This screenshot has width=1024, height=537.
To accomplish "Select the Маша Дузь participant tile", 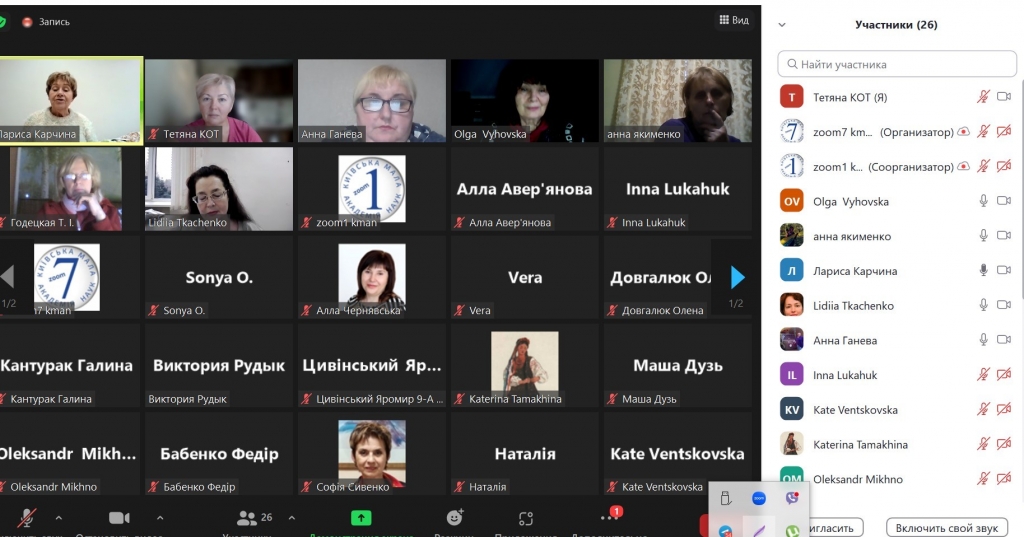I will pos(677,365).
